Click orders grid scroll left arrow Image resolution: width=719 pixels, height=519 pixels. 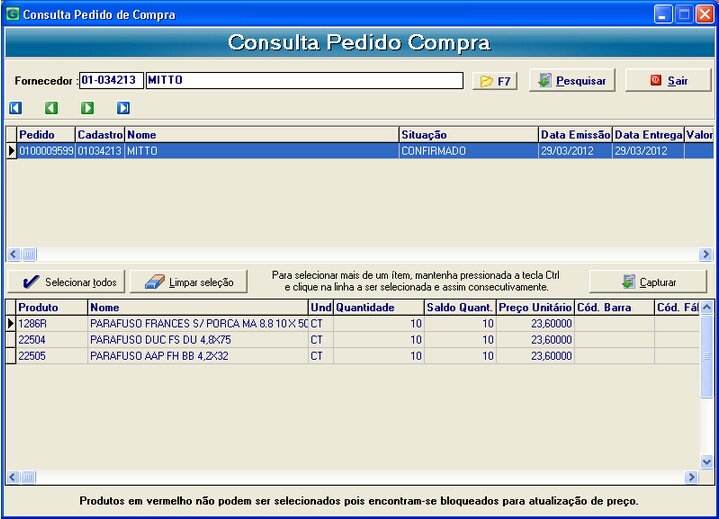click(x=13, y=254)
